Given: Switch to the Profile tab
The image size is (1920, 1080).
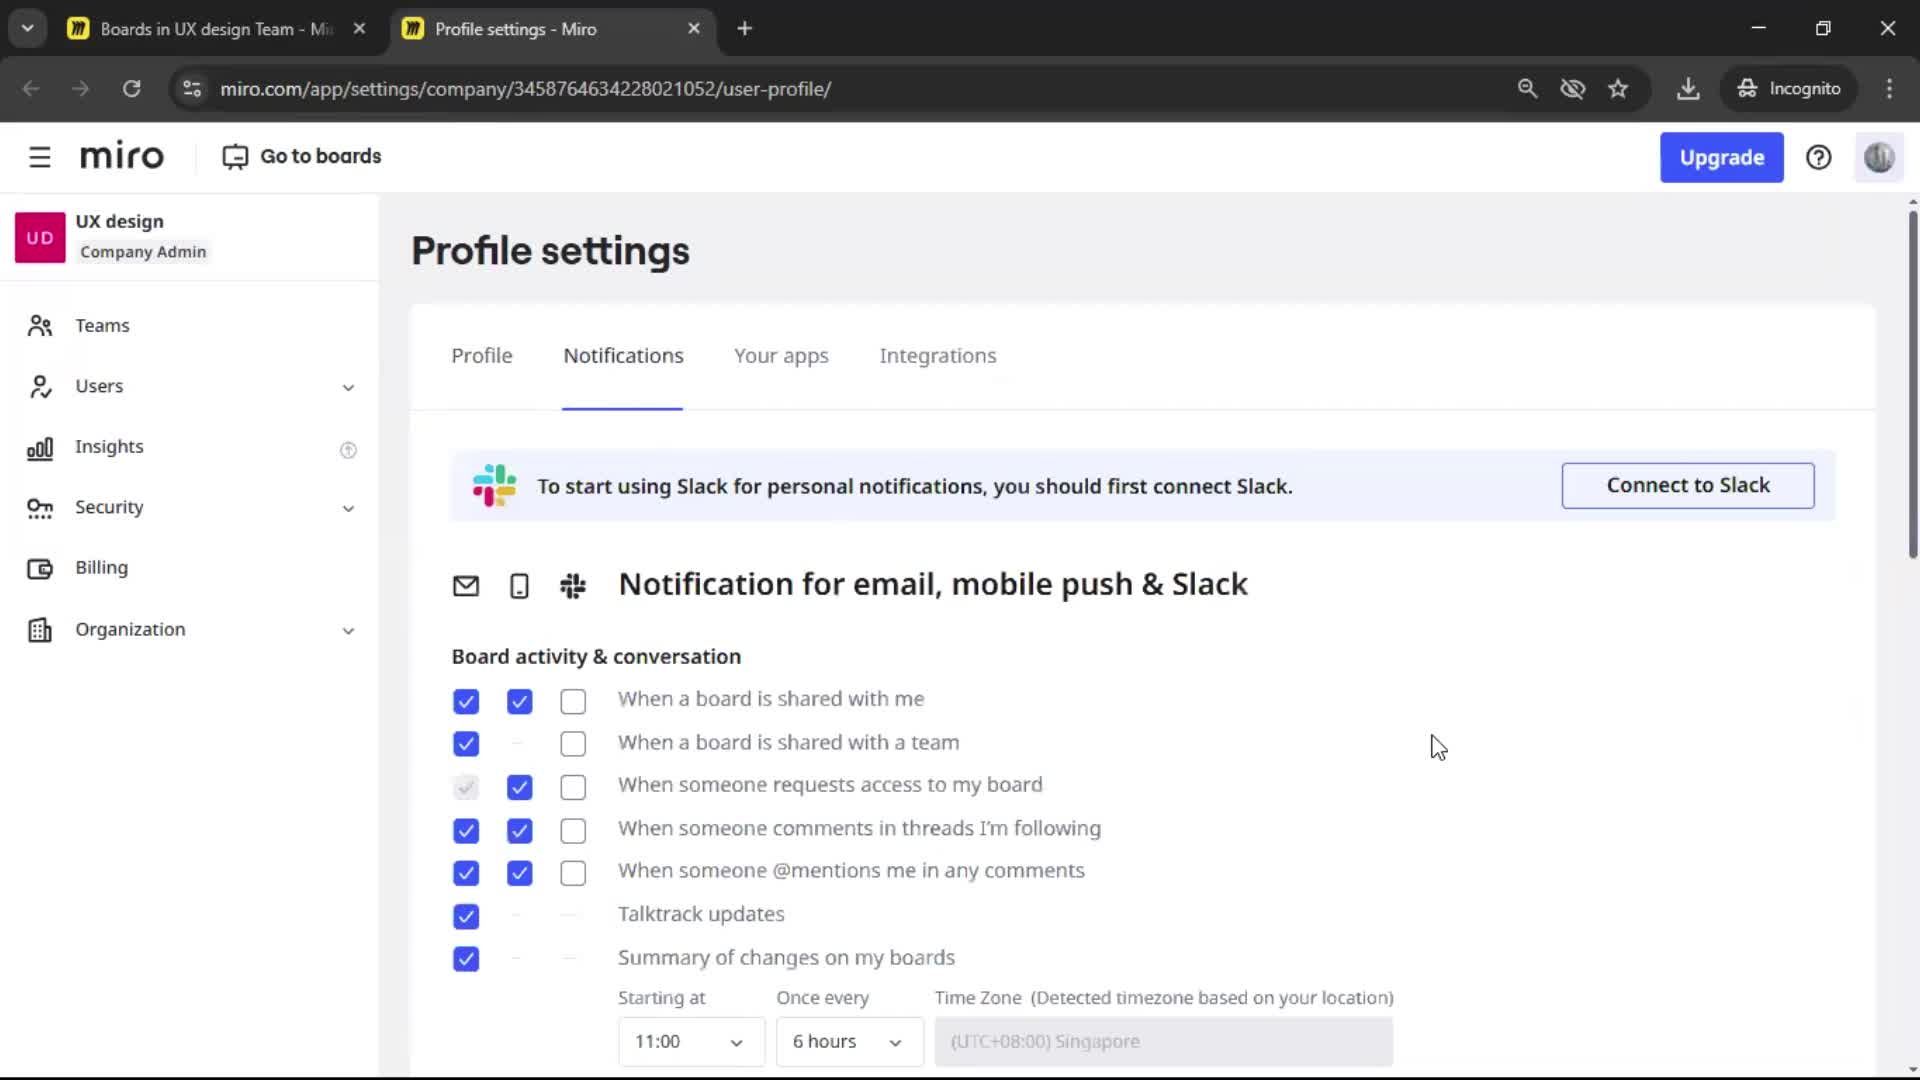Looking at the screenshot, I should [x=482, y=356].
